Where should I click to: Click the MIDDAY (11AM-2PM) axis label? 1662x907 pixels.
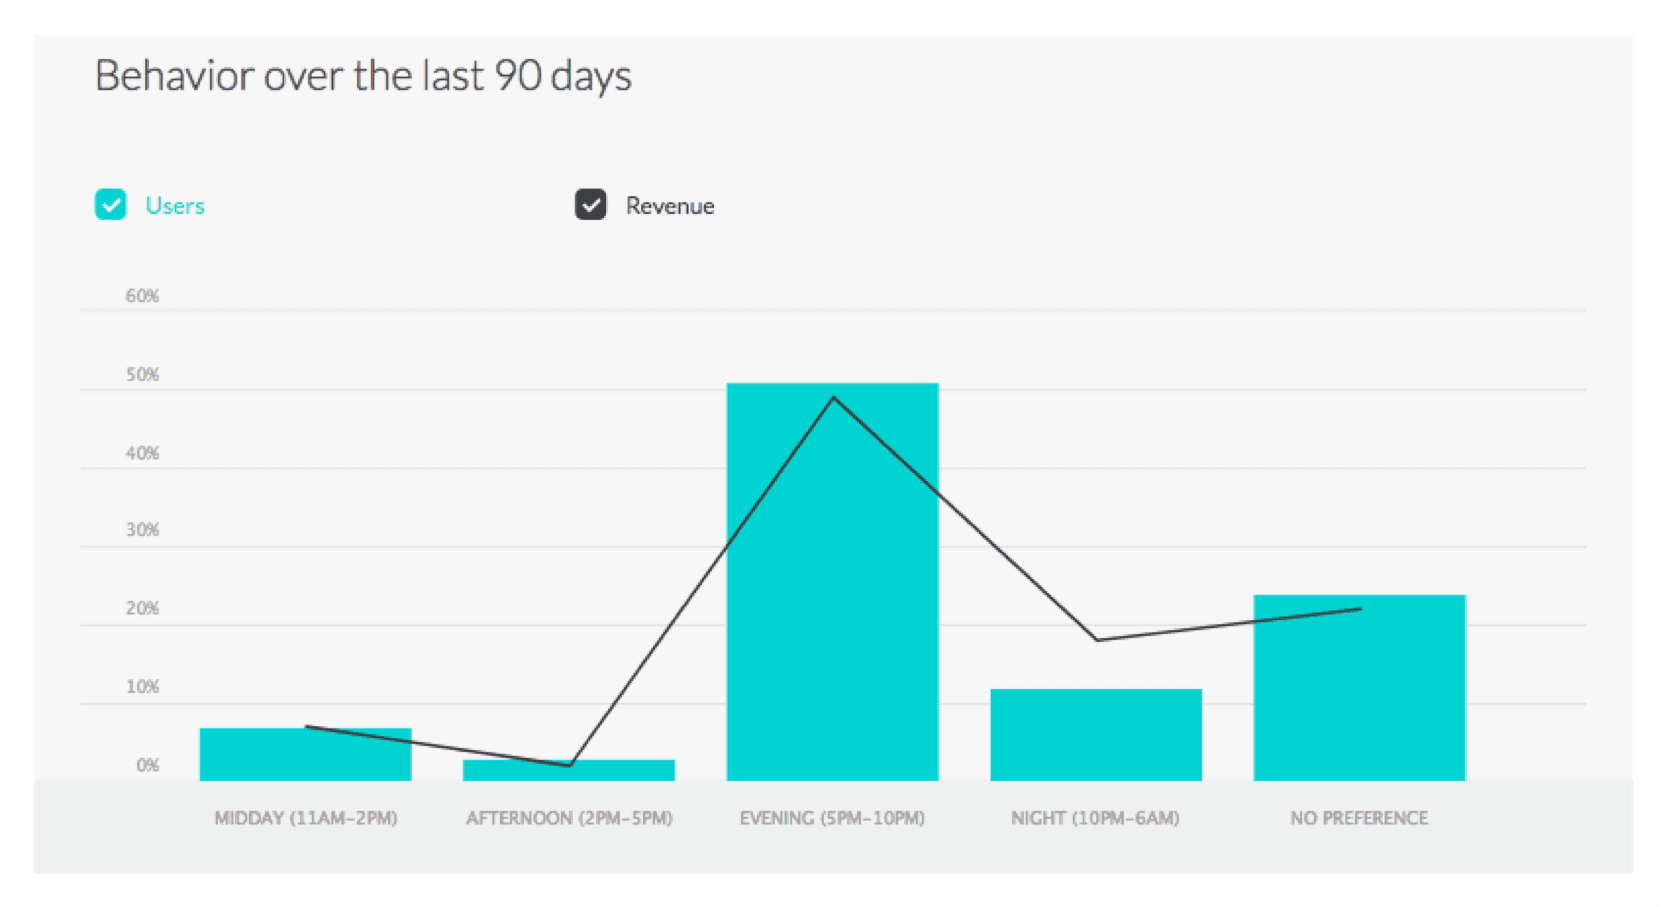(x=306, y=818)
